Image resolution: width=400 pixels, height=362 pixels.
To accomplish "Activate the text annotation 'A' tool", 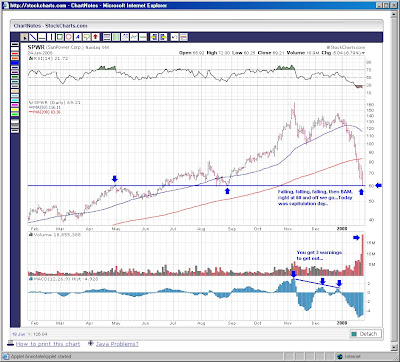I will tap(78, 37).
